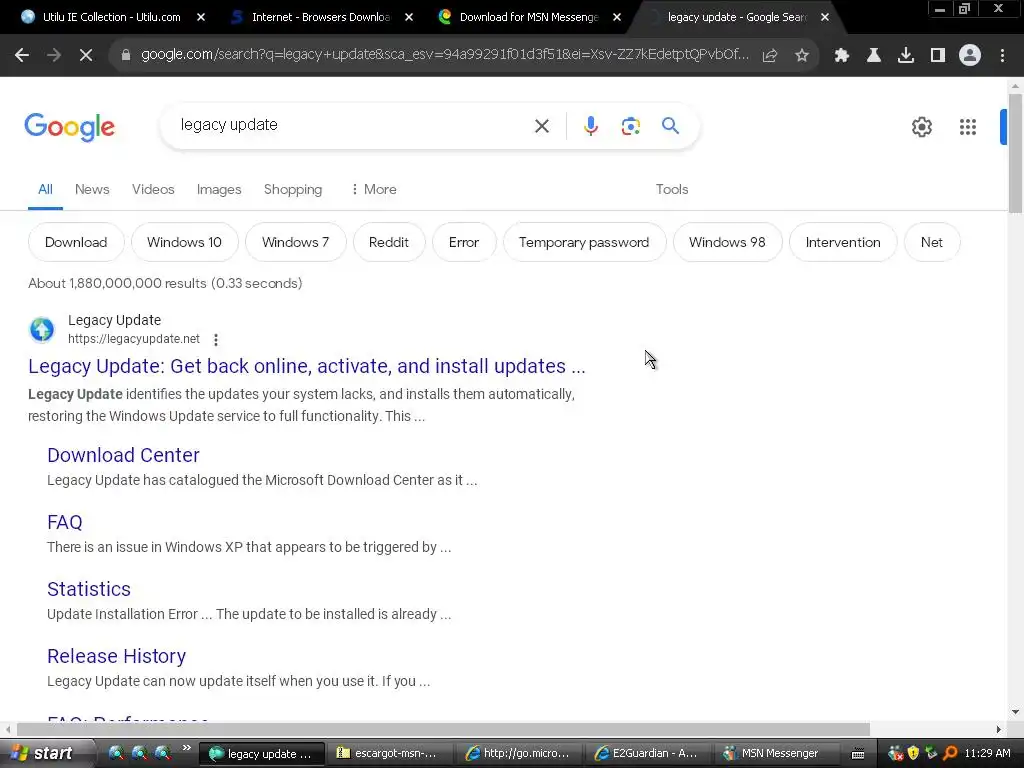Go back to the previous page

click(22, 56)
